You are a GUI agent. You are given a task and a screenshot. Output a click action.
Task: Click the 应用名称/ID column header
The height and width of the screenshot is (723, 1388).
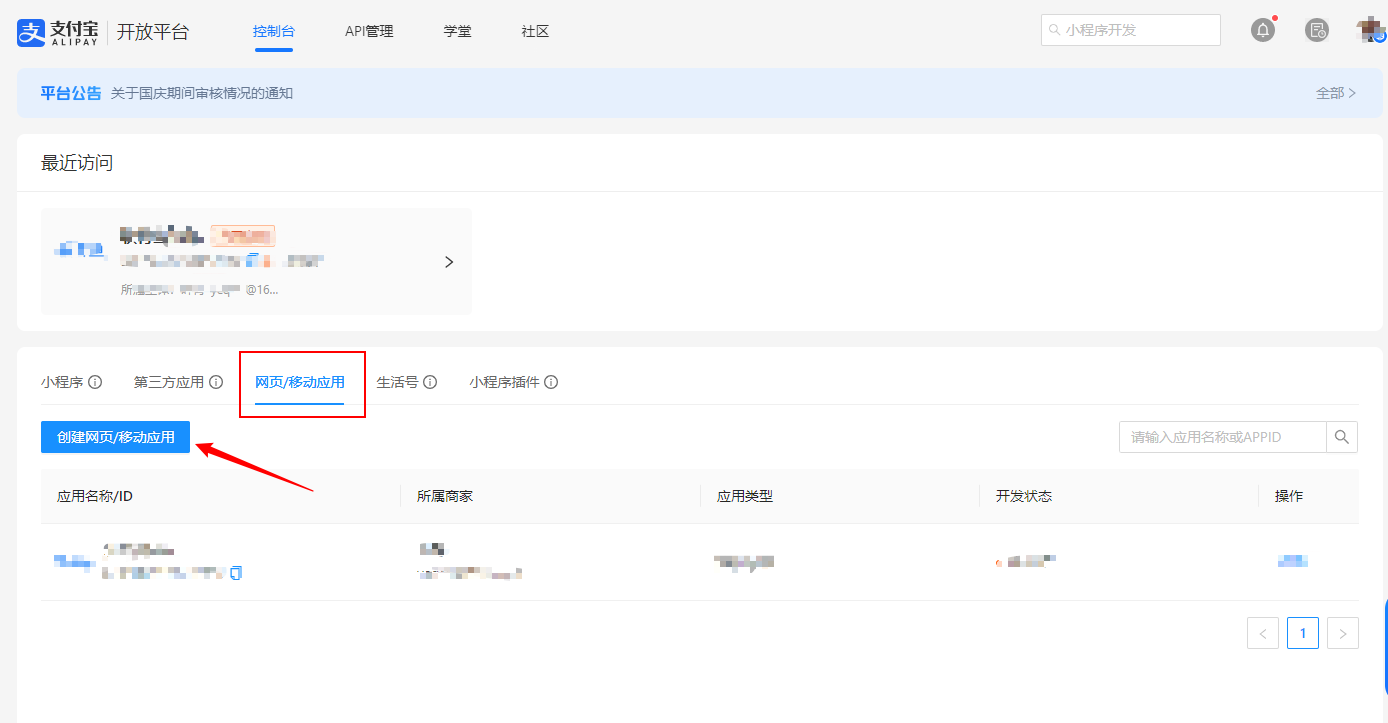click(95, 496)
